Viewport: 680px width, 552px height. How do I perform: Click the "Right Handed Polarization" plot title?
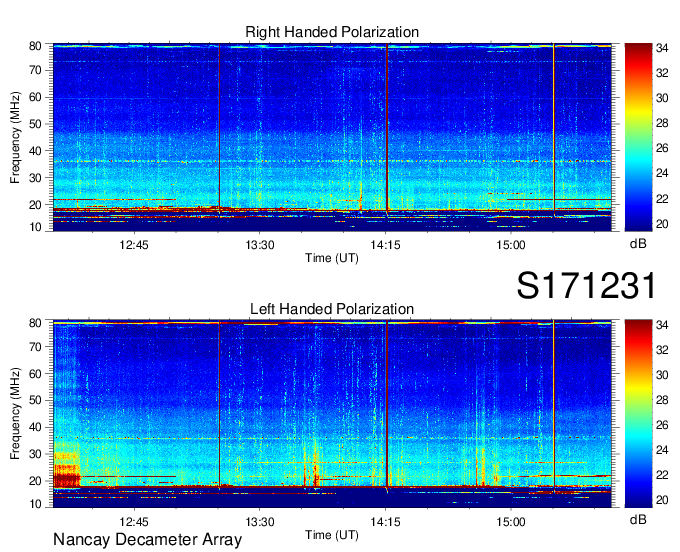coord(332,32)
